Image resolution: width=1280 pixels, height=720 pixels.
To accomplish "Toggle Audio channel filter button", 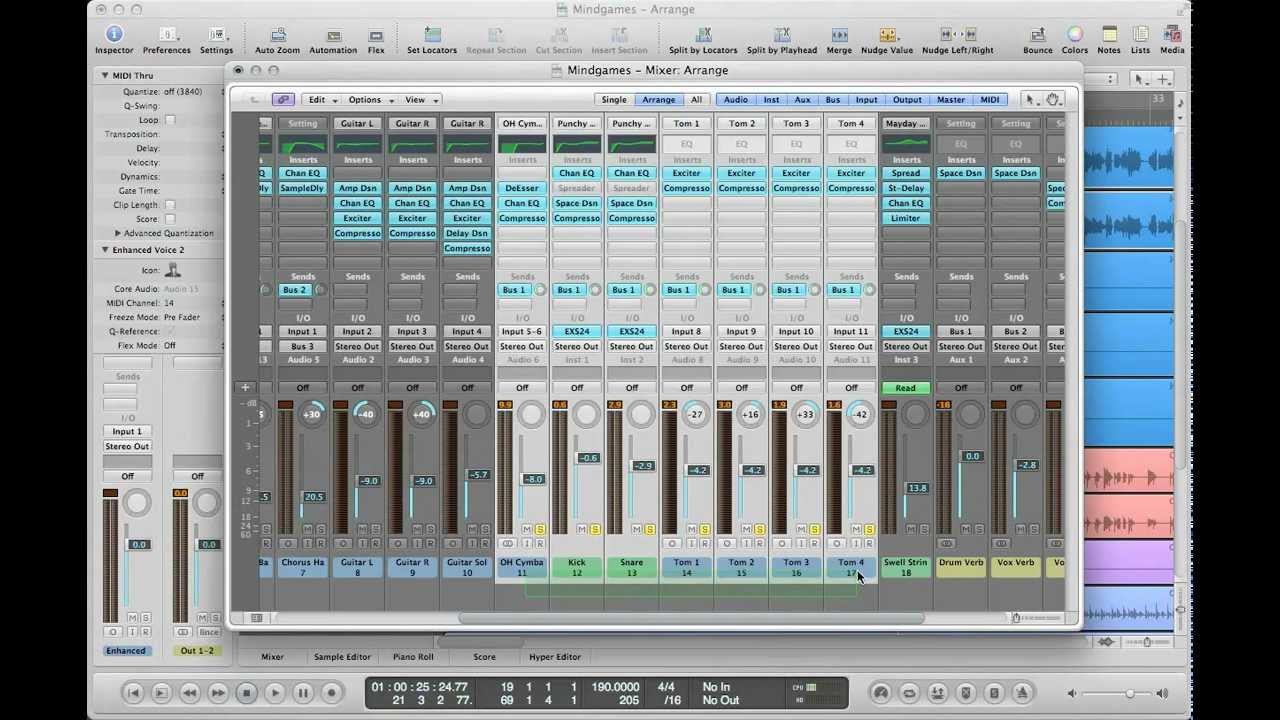I will pyautogui.click(x=736, y=100).
